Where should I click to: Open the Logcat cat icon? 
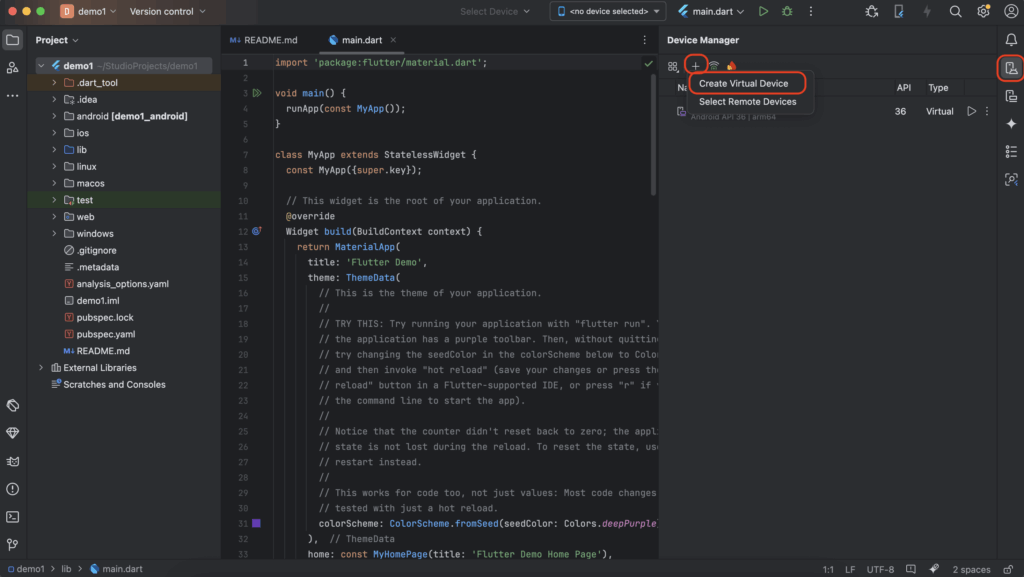point(12,461)
